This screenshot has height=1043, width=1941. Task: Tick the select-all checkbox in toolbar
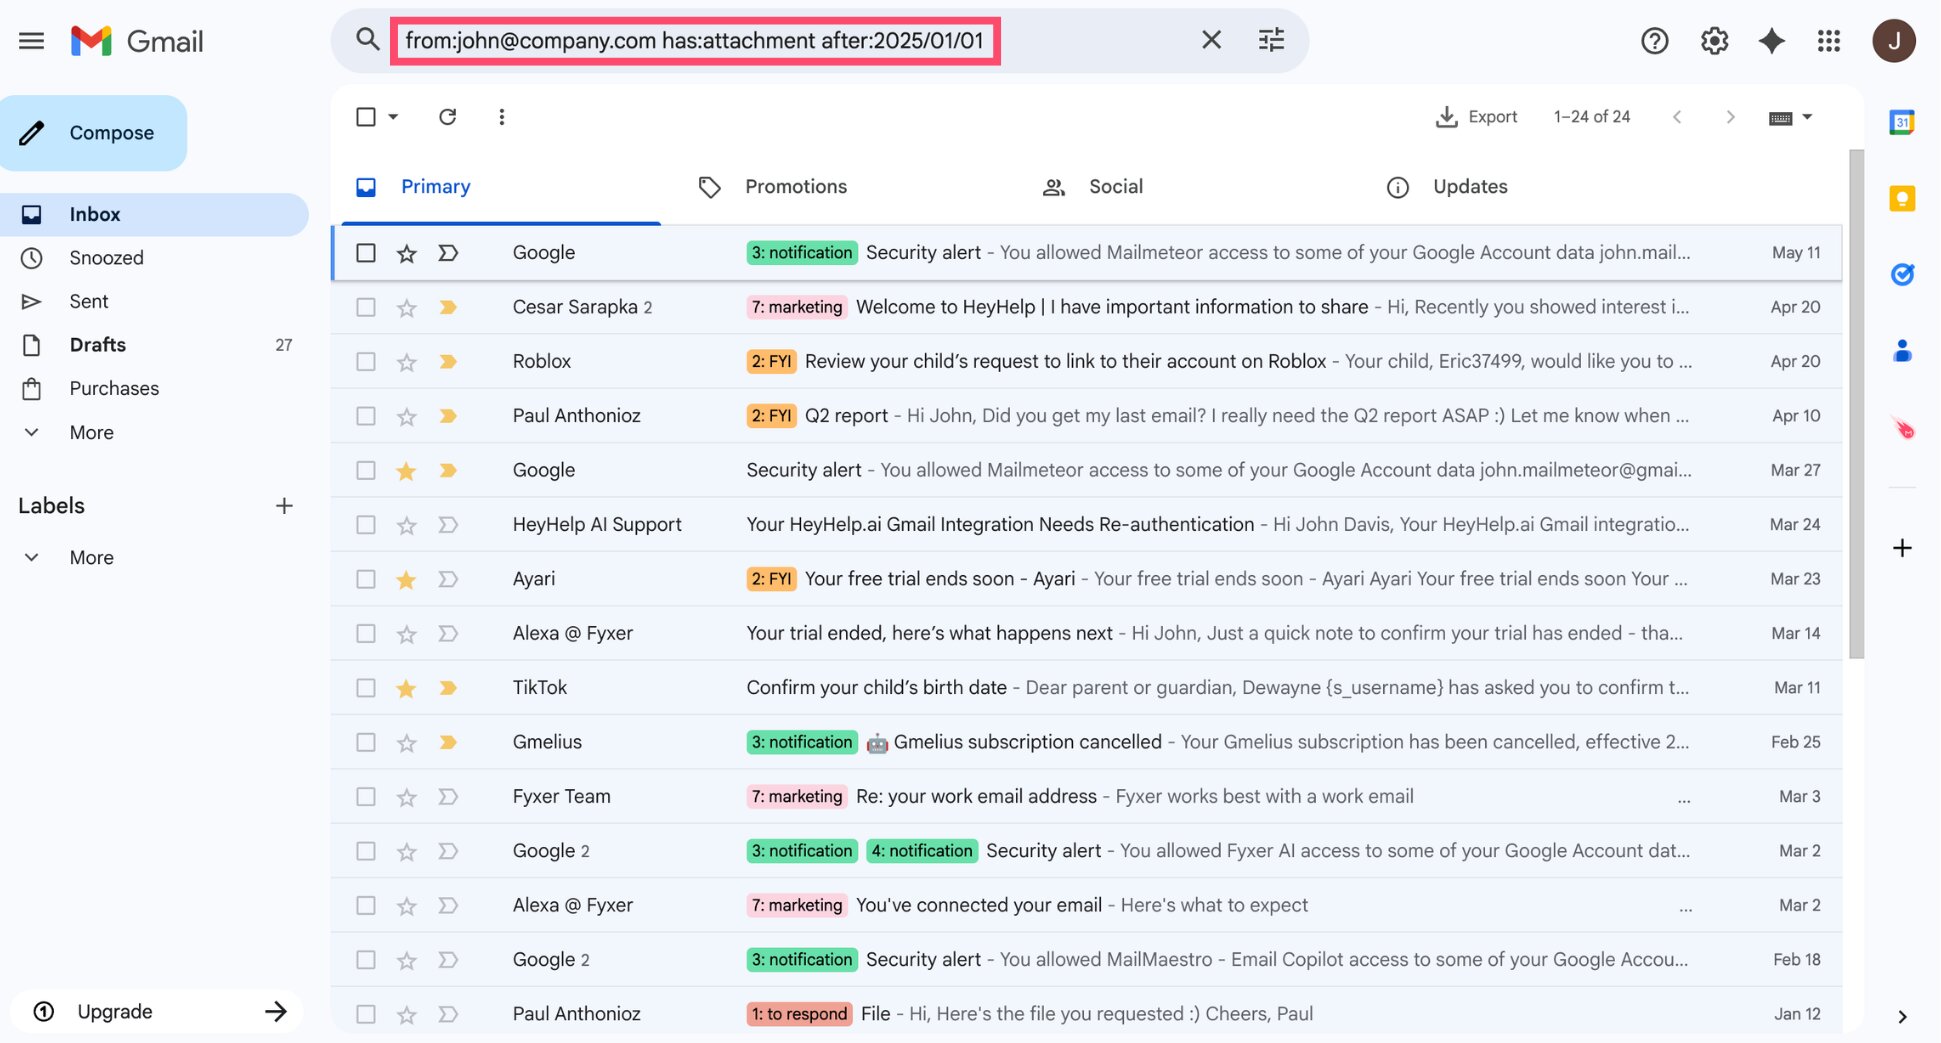click(x=366, y=117)
